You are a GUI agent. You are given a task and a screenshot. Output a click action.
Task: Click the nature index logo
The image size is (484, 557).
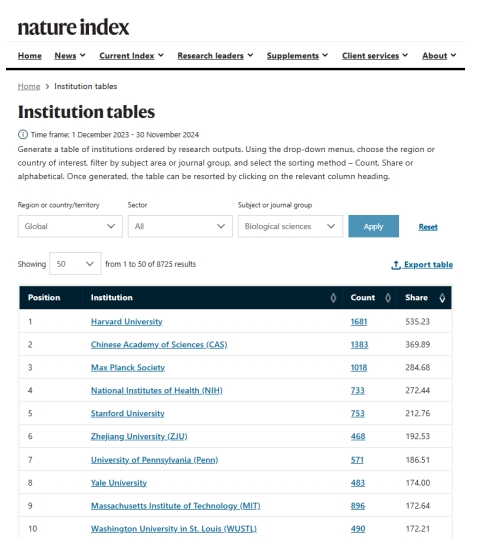(73, 28)
